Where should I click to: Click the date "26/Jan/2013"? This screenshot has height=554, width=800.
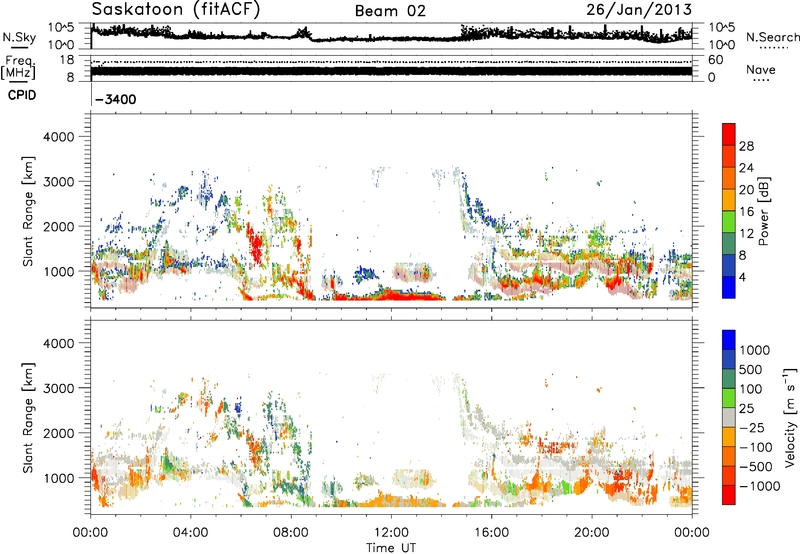pos(639,10)
